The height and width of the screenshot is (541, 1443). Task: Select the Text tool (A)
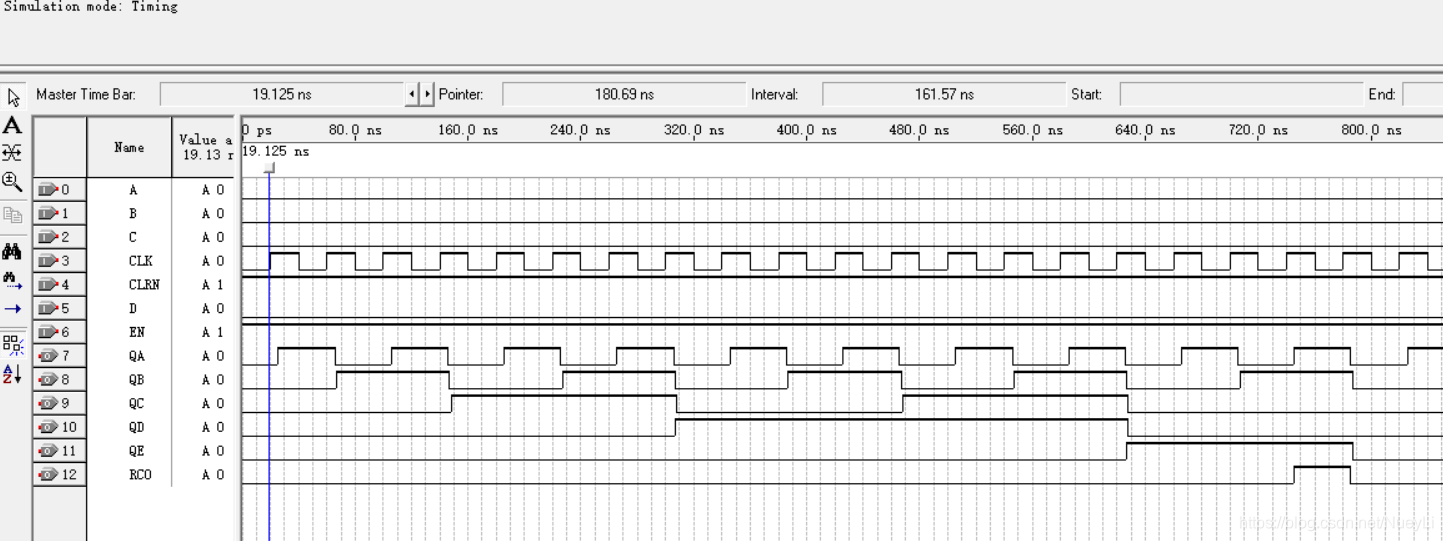coord(12,125)
